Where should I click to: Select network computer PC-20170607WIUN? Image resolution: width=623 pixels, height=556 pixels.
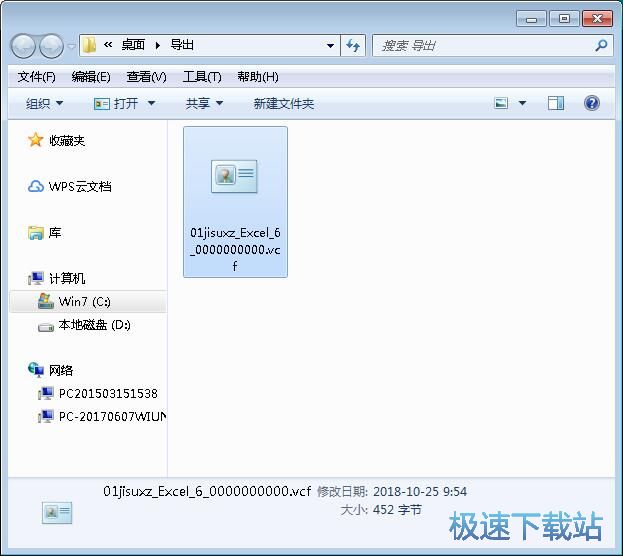point(102,417)
